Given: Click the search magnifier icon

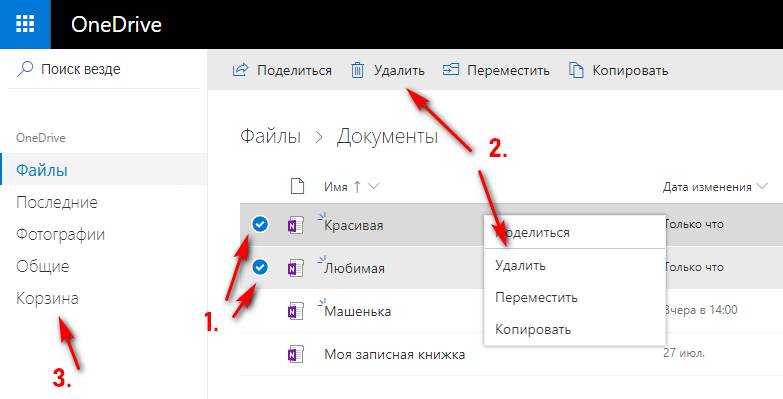Looking at the screenshot, I should 25,69.
